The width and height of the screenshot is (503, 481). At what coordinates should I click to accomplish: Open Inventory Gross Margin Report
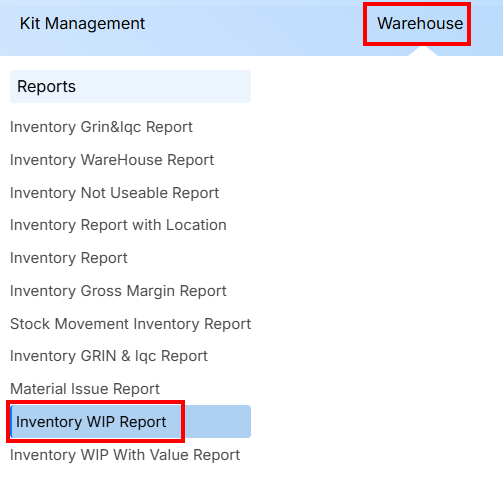click(x=118, y=291)
